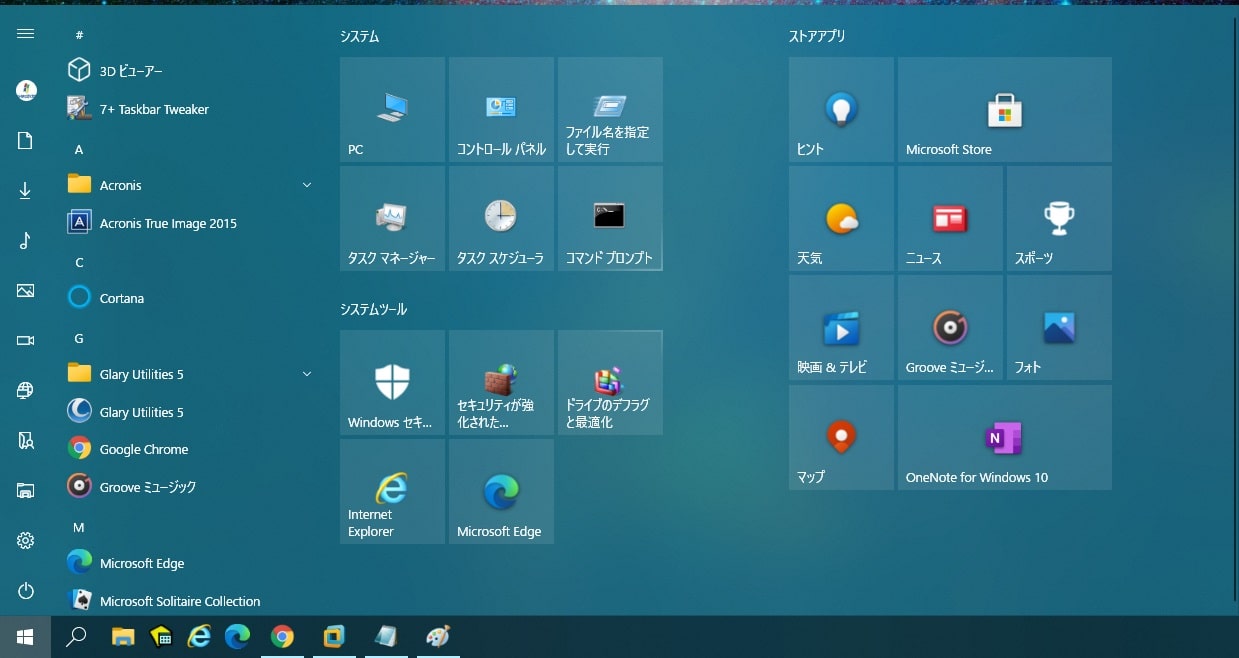Screen dimensions: 1239x658
Task: Open the タスク マネージャー tile
Action: (x=392, y=218)
